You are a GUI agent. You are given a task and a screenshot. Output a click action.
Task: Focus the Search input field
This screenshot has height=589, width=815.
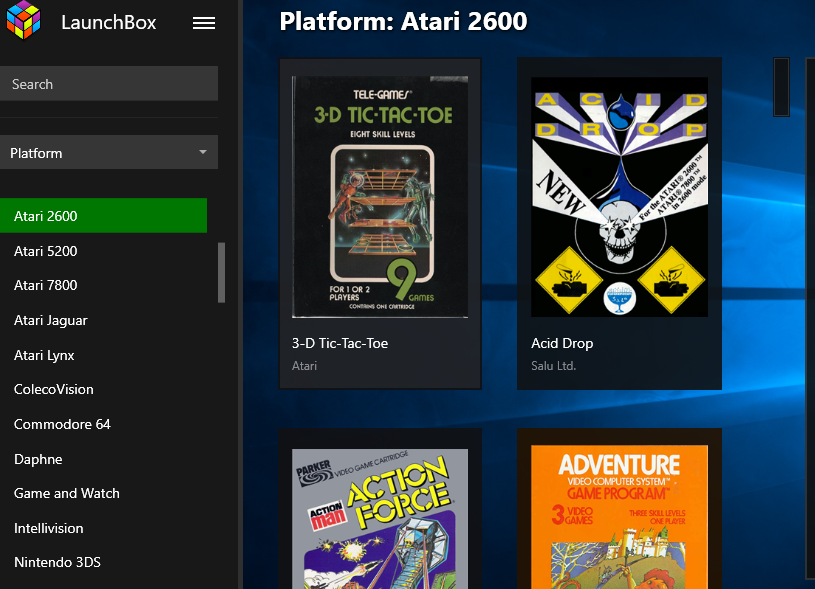[109, 83]
